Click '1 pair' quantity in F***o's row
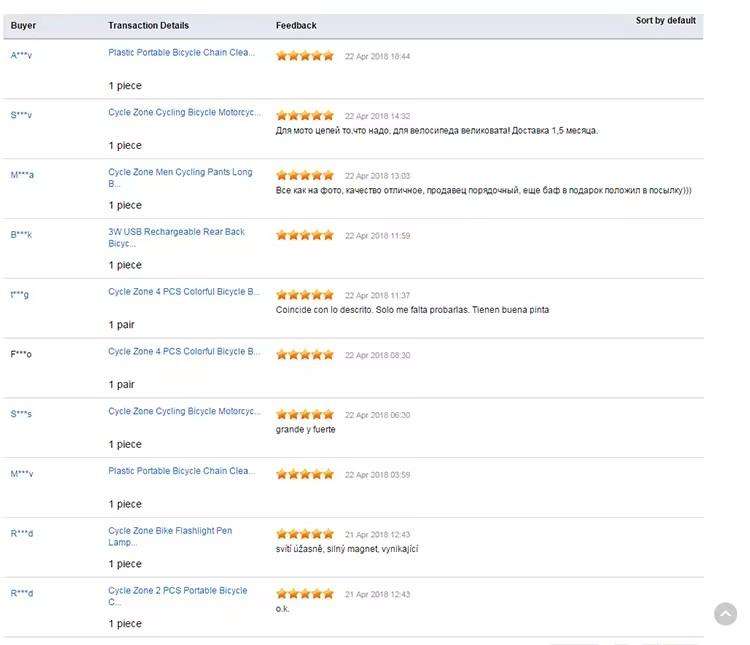750x645 pixels. 121,385
